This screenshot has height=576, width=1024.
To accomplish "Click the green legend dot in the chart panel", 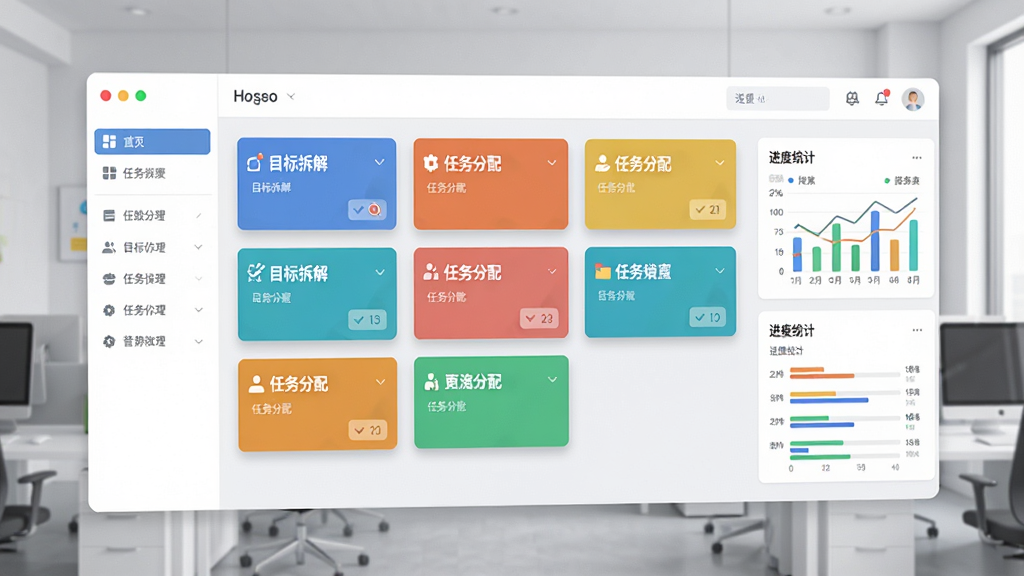I will coord(887,181).
